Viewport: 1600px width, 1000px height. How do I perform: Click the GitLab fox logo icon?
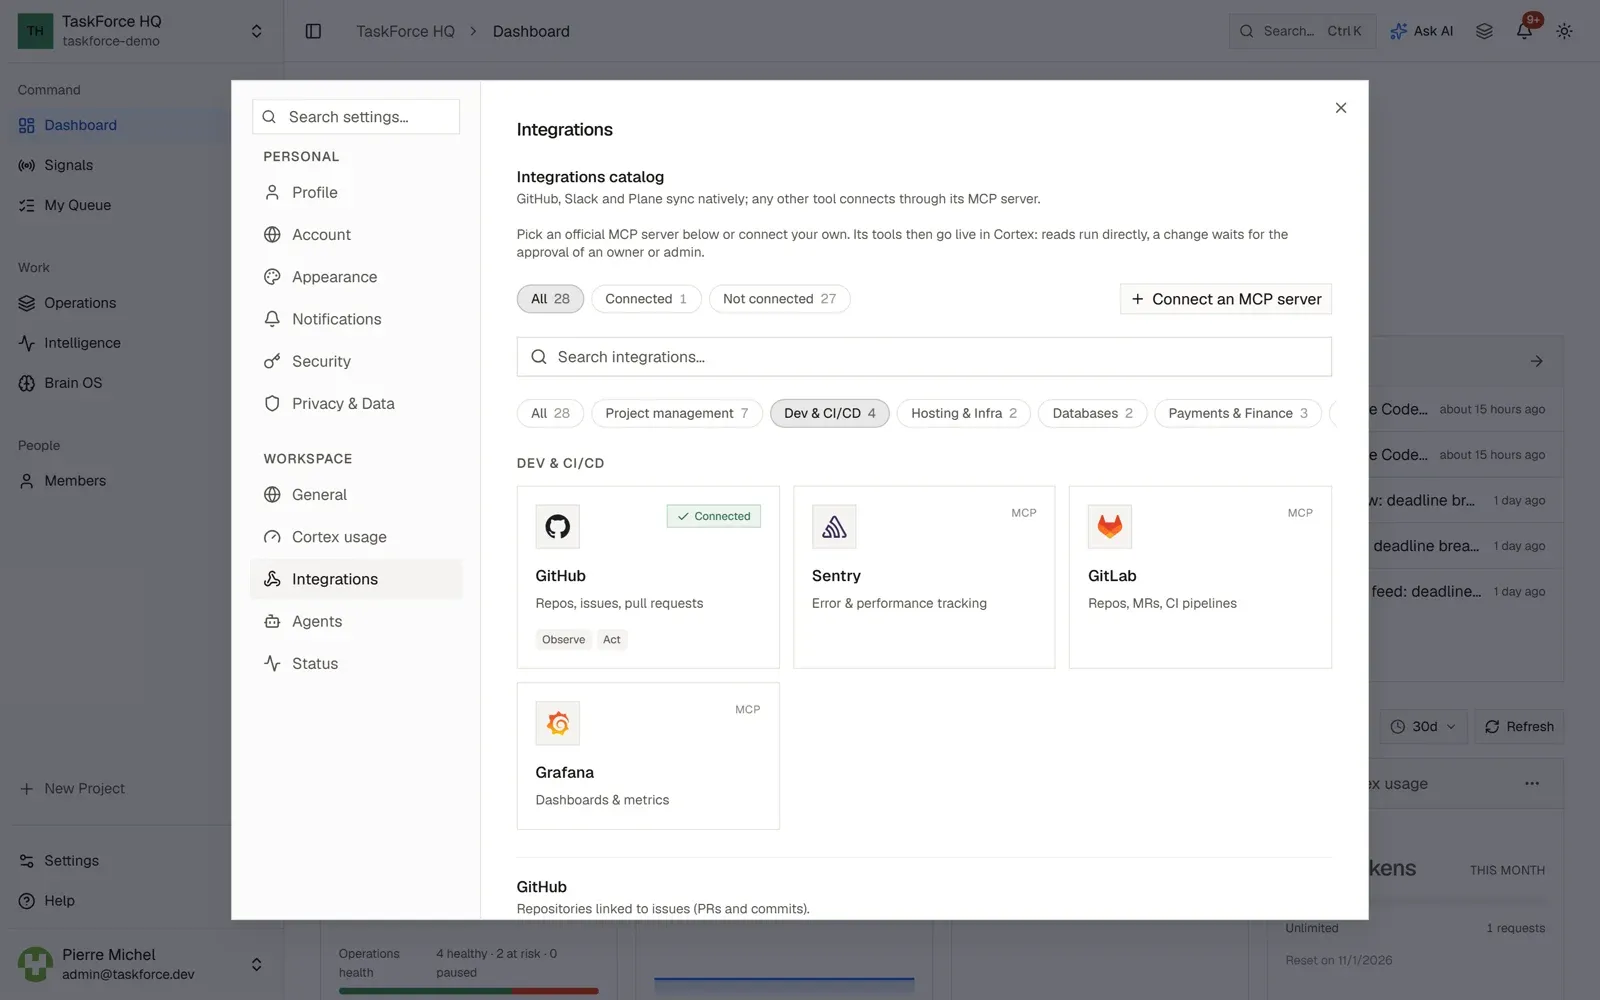pyautogui.click(x=1110, y=526)
